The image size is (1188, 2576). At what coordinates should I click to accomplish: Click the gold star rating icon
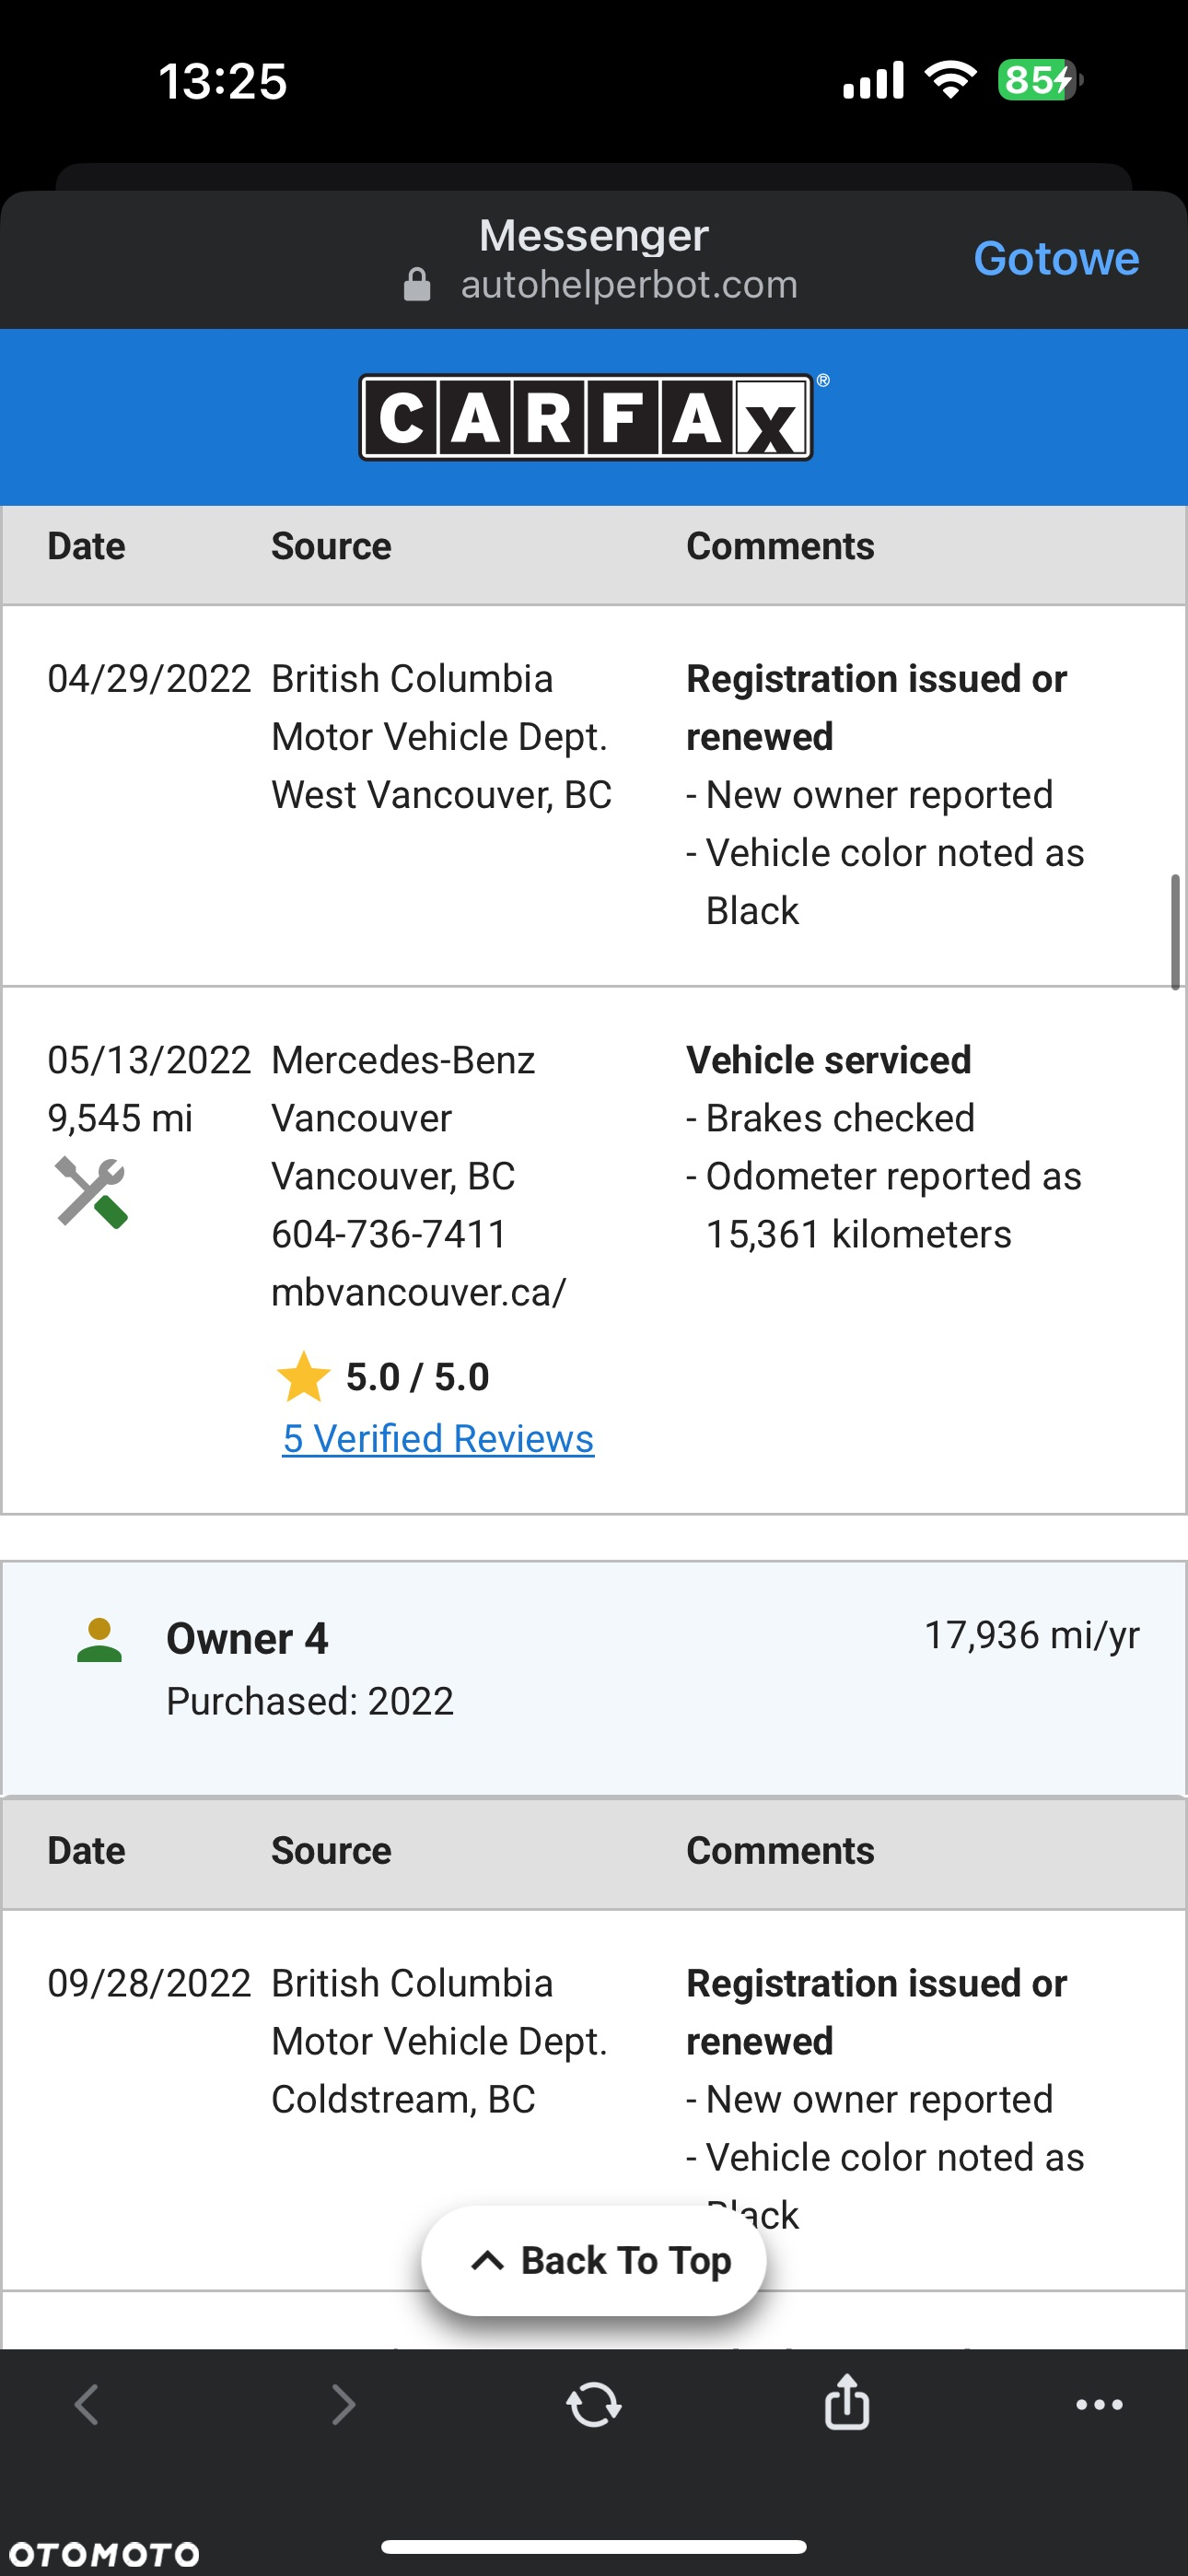pos(303,1377)
